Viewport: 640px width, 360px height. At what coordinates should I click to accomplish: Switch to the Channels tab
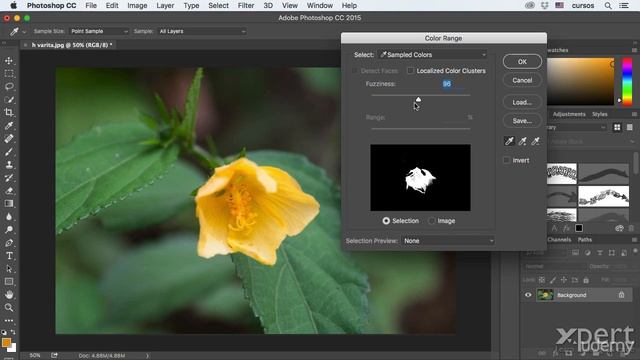tap(559, 240)
